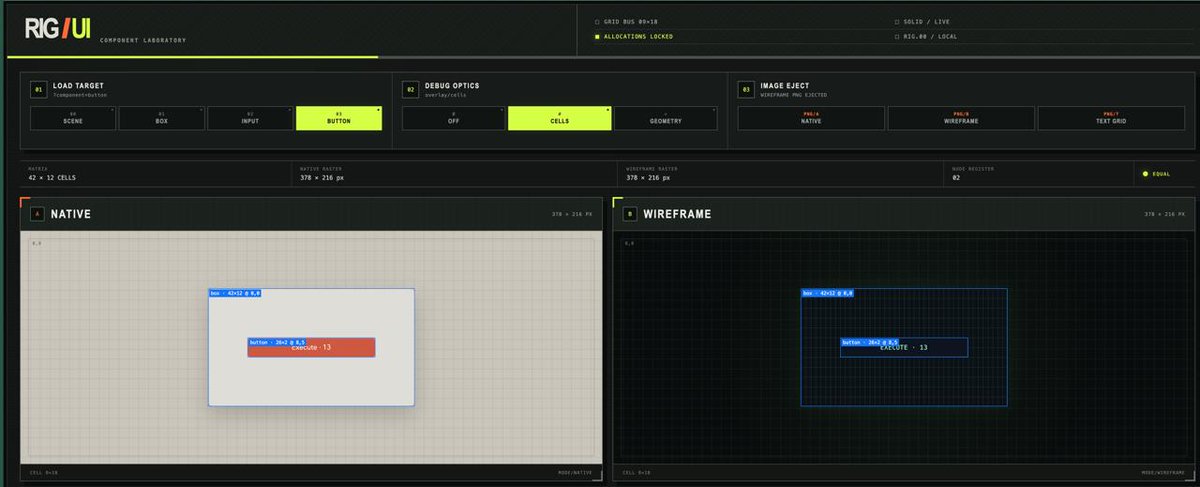Click the NATIVE panel heading

coord(71,214)
